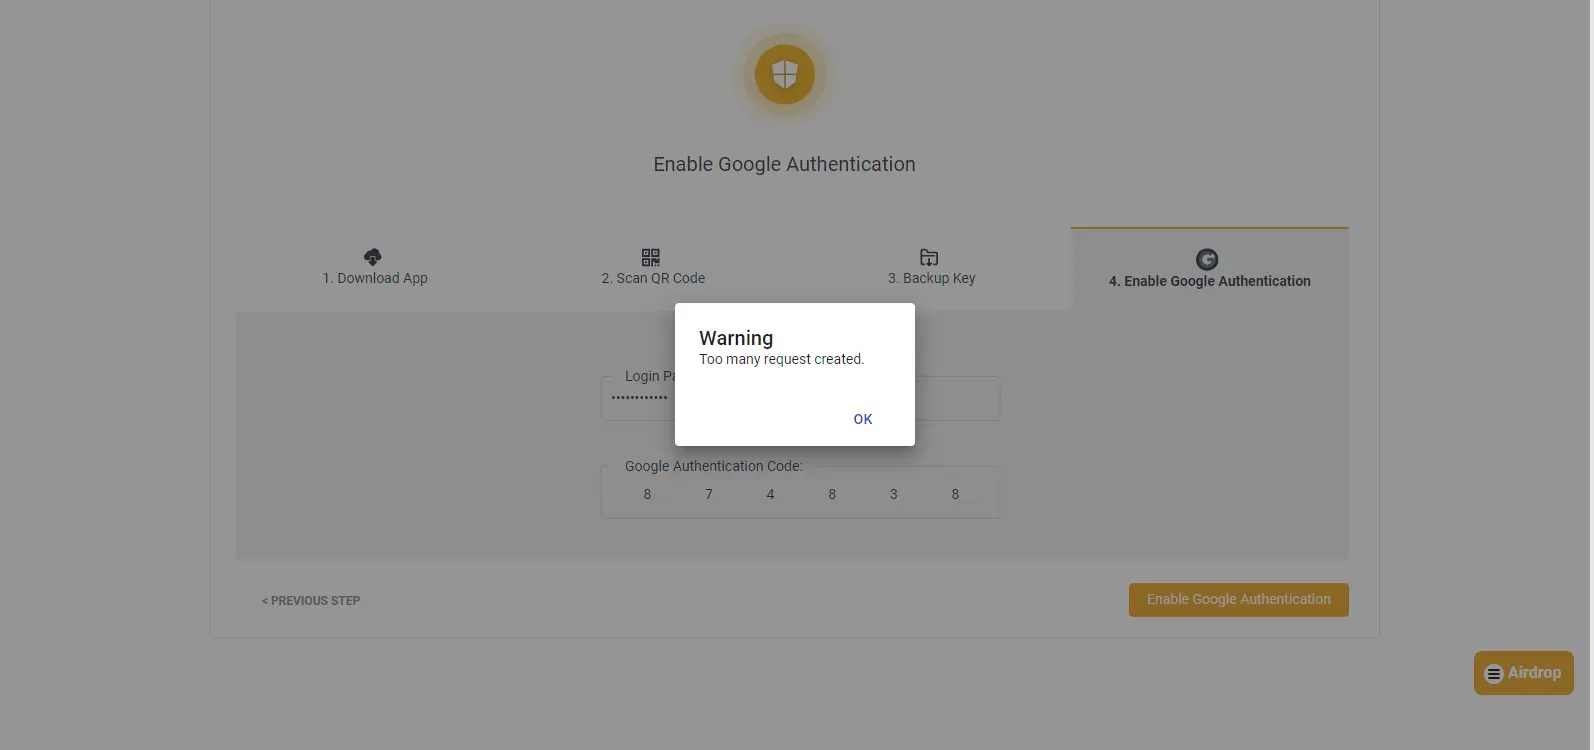Focus the Login Password field
The height and width of the screenshot is (750, 1594).
click(800, 398)
